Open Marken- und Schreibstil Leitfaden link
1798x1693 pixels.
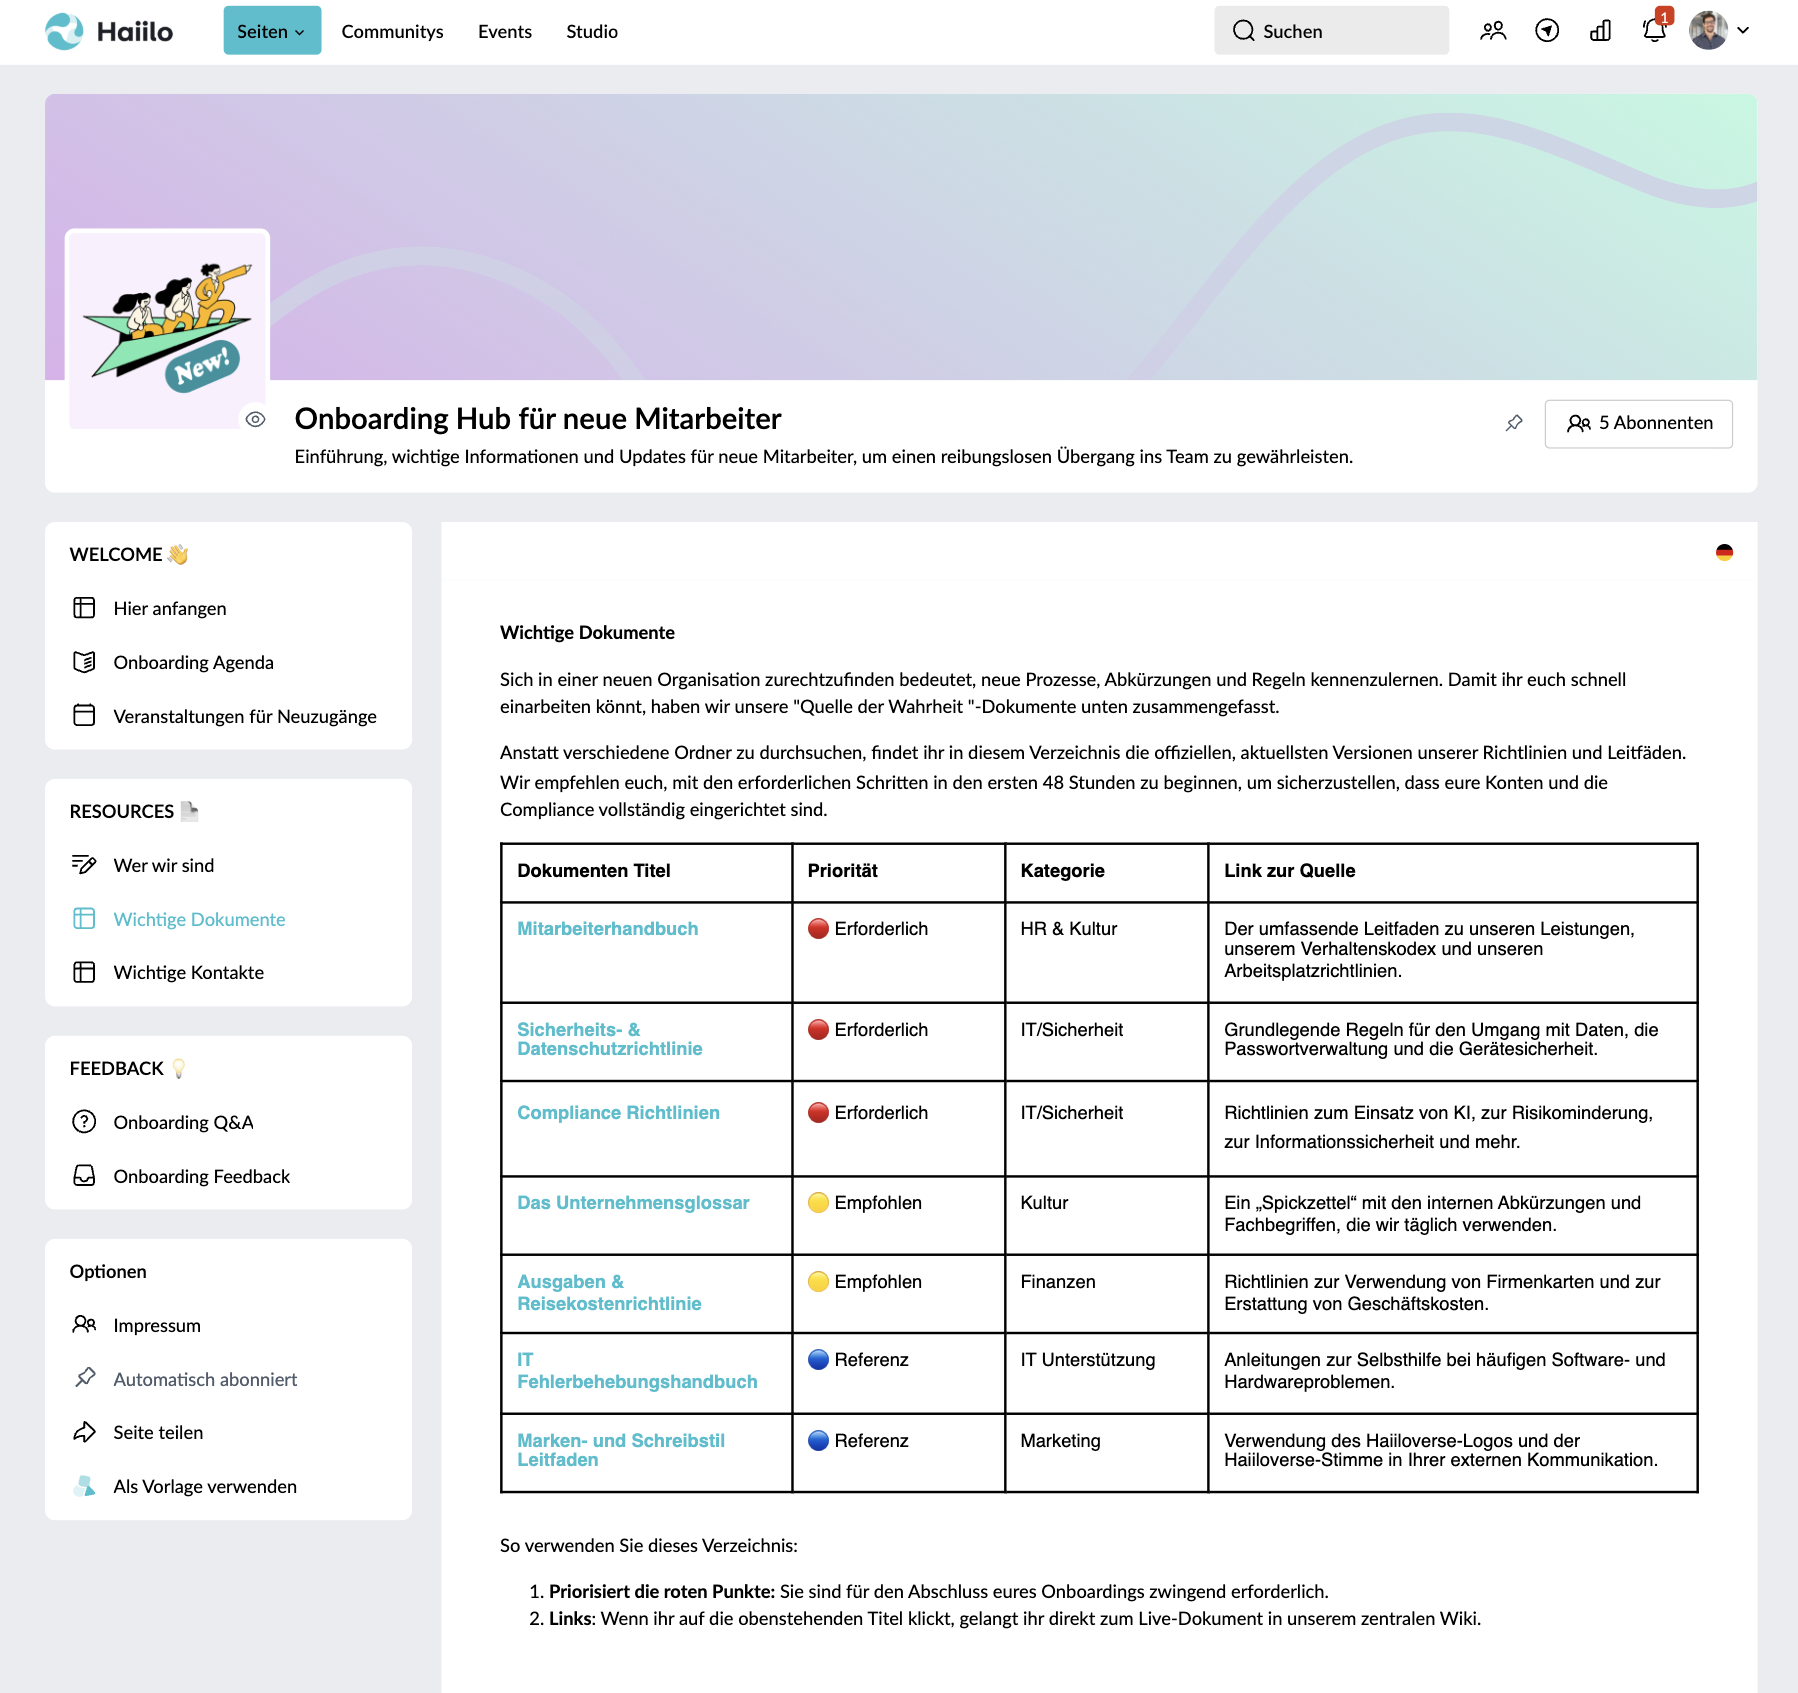pos(621,1450)
